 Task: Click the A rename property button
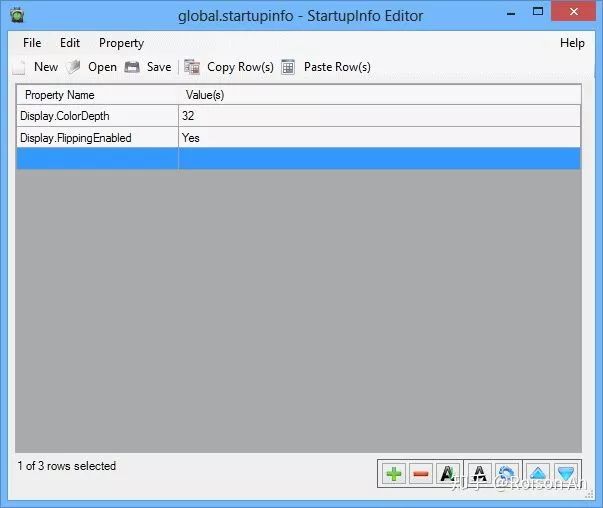(448, 474)
